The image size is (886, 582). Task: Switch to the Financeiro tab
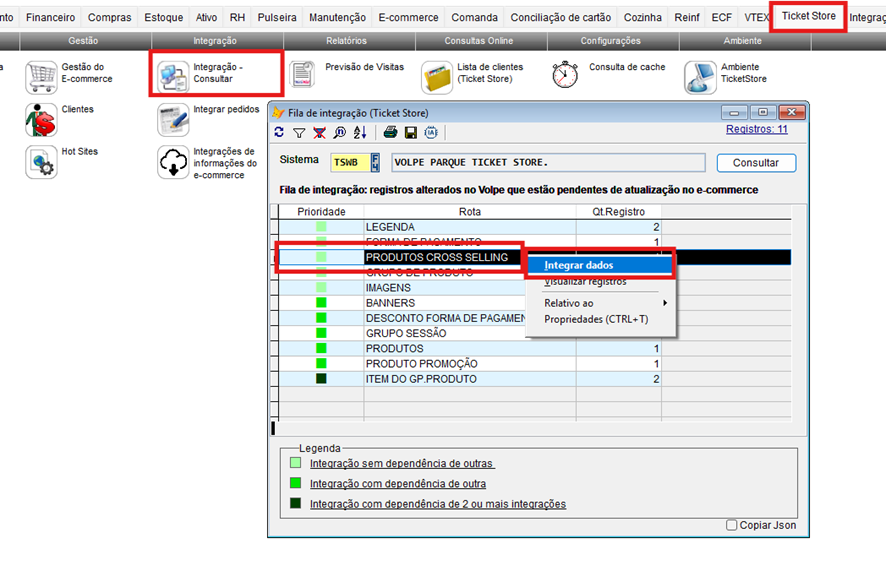click(x=50, y=18)
